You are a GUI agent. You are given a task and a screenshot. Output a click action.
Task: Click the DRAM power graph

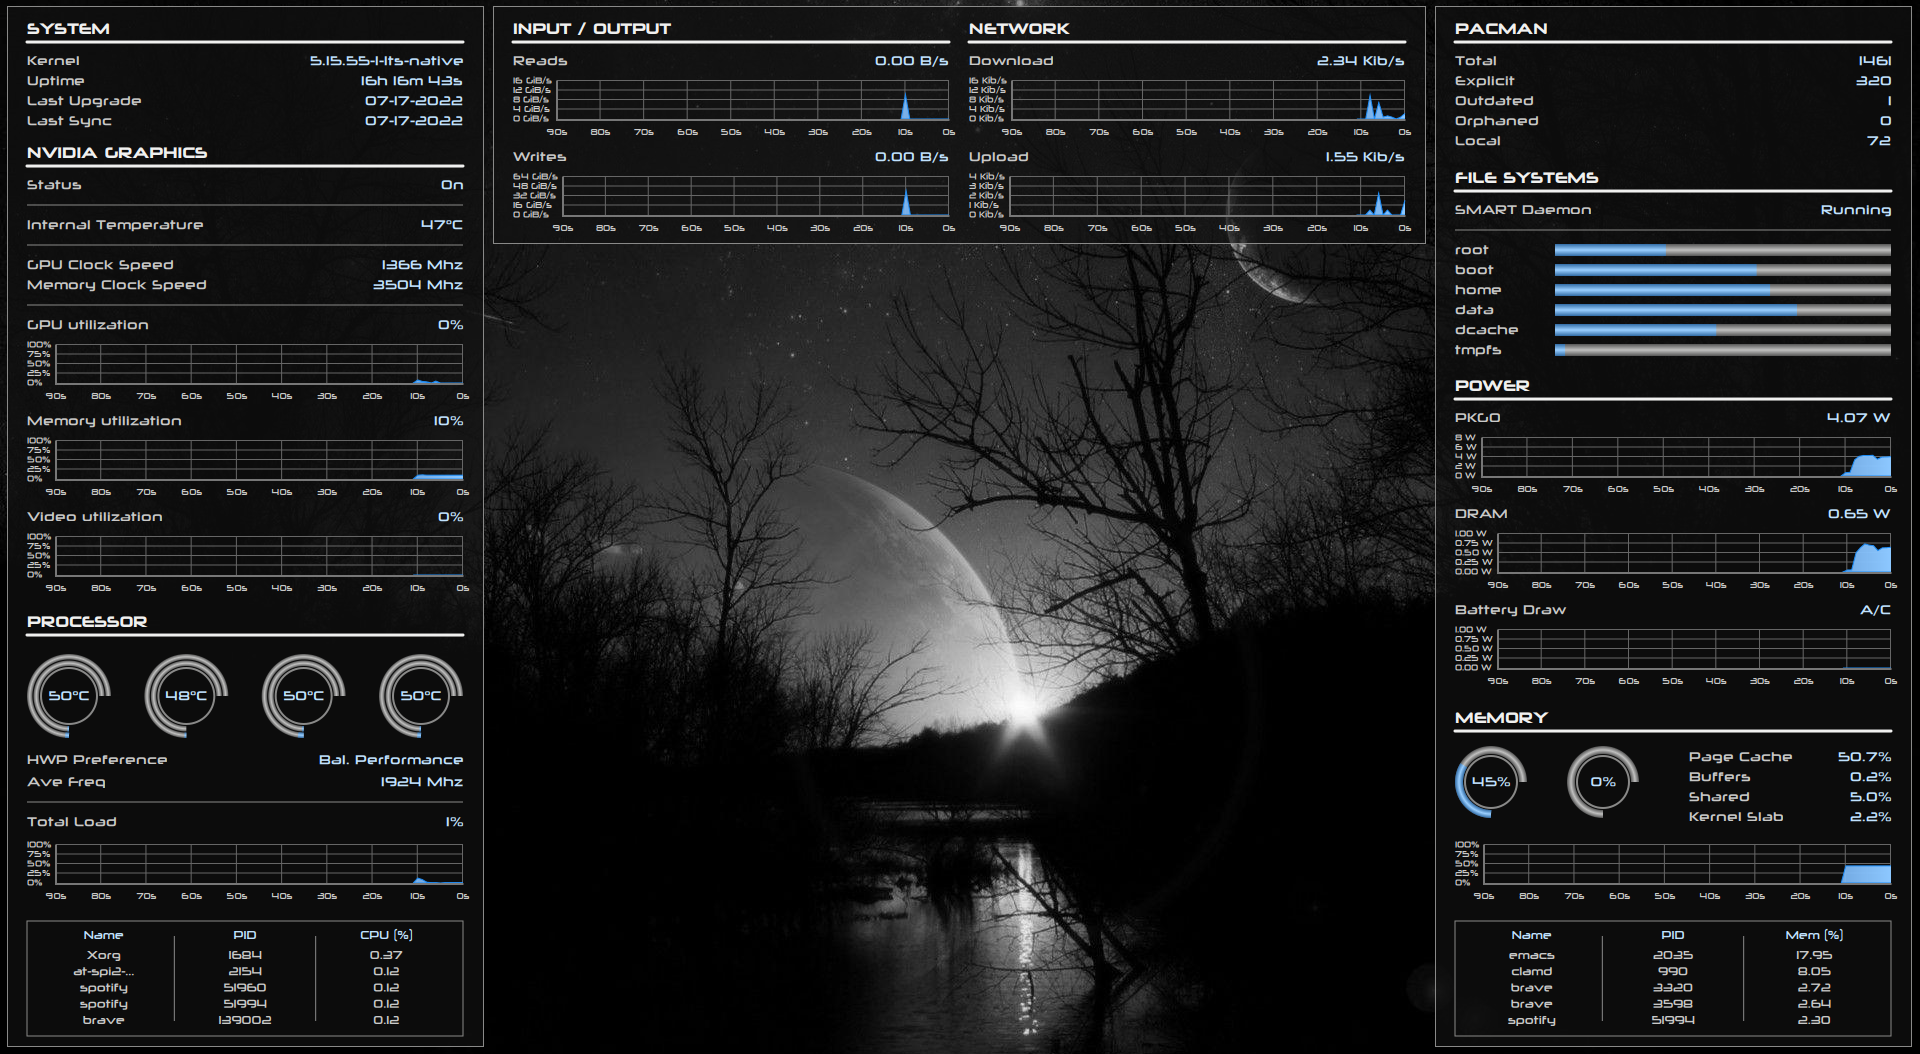point(1694,553)
